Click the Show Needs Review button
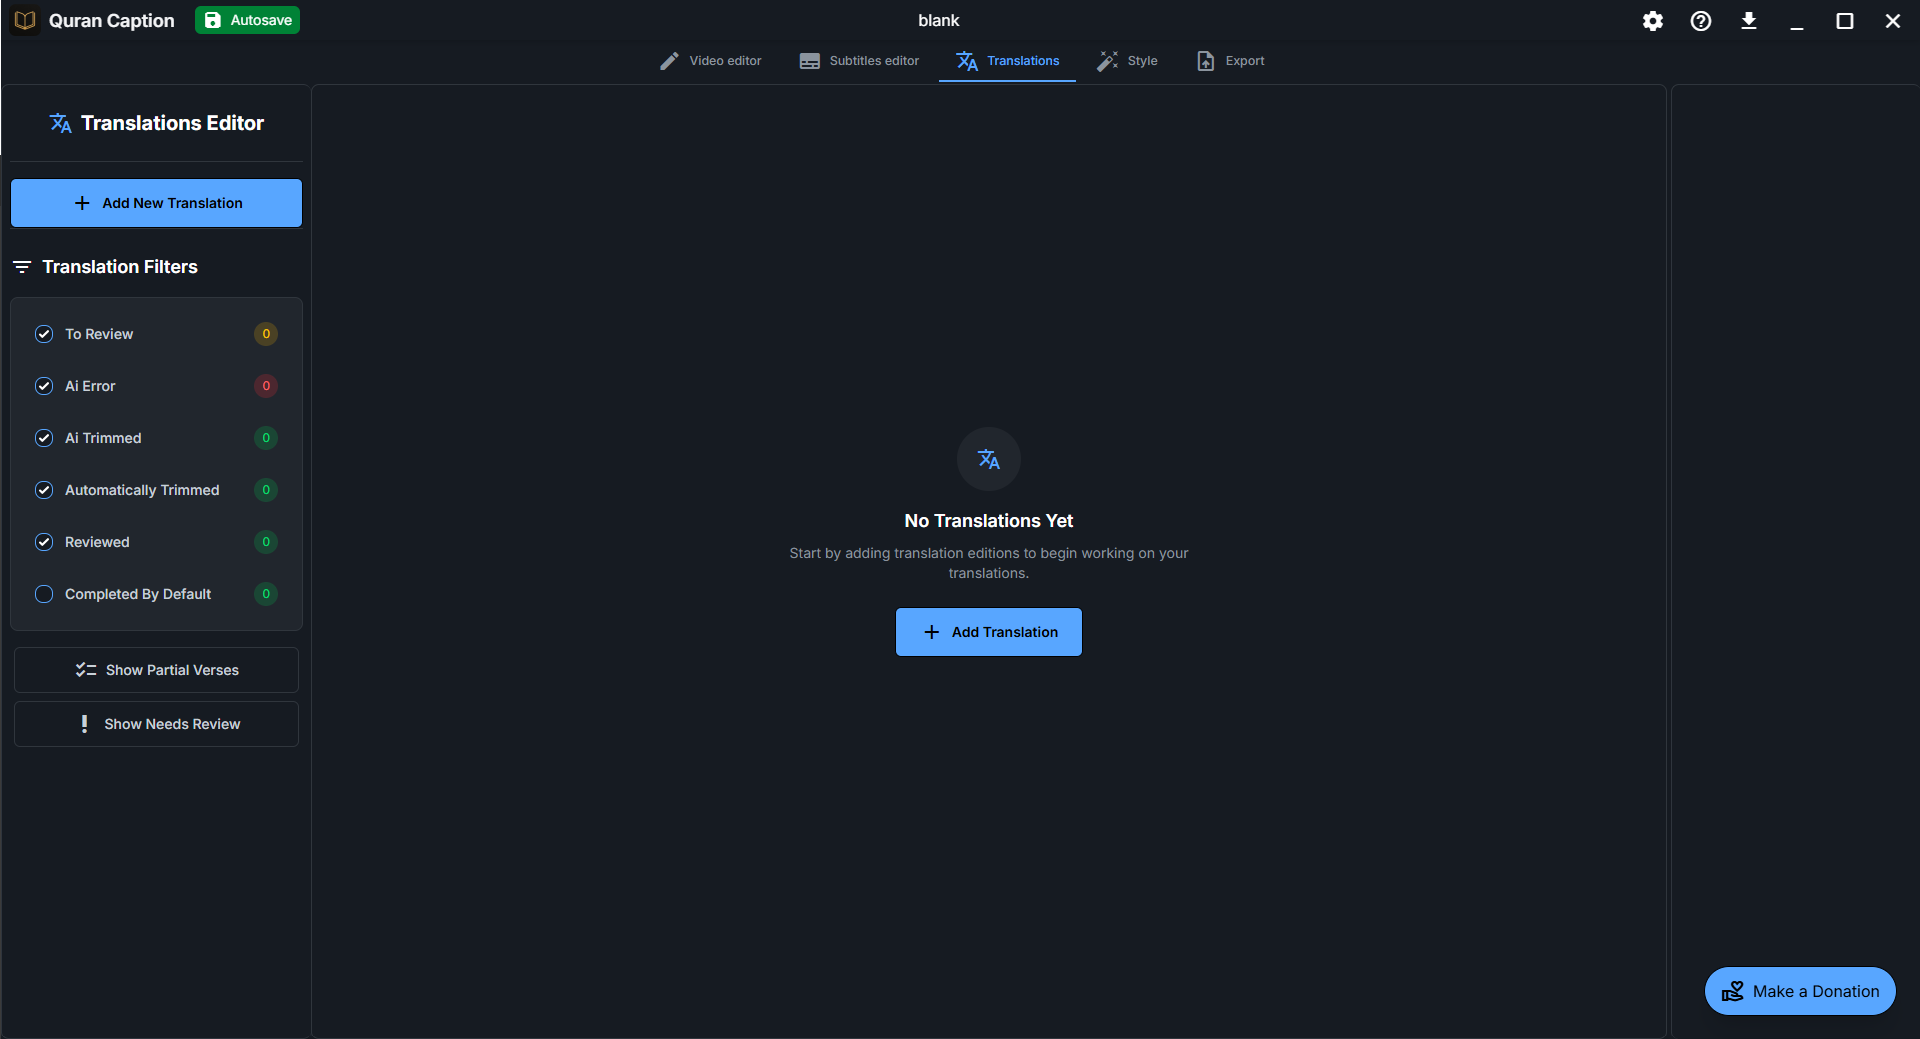The height and width of the screenshot is (1039, 1920). pos(156,724)
